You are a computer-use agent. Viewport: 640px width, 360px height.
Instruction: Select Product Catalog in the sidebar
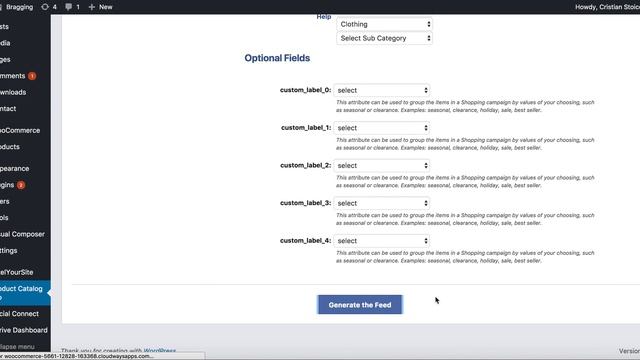25,293
